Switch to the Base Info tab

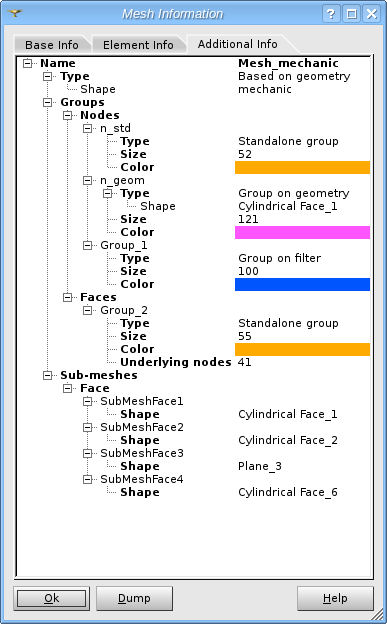[52, 45]
